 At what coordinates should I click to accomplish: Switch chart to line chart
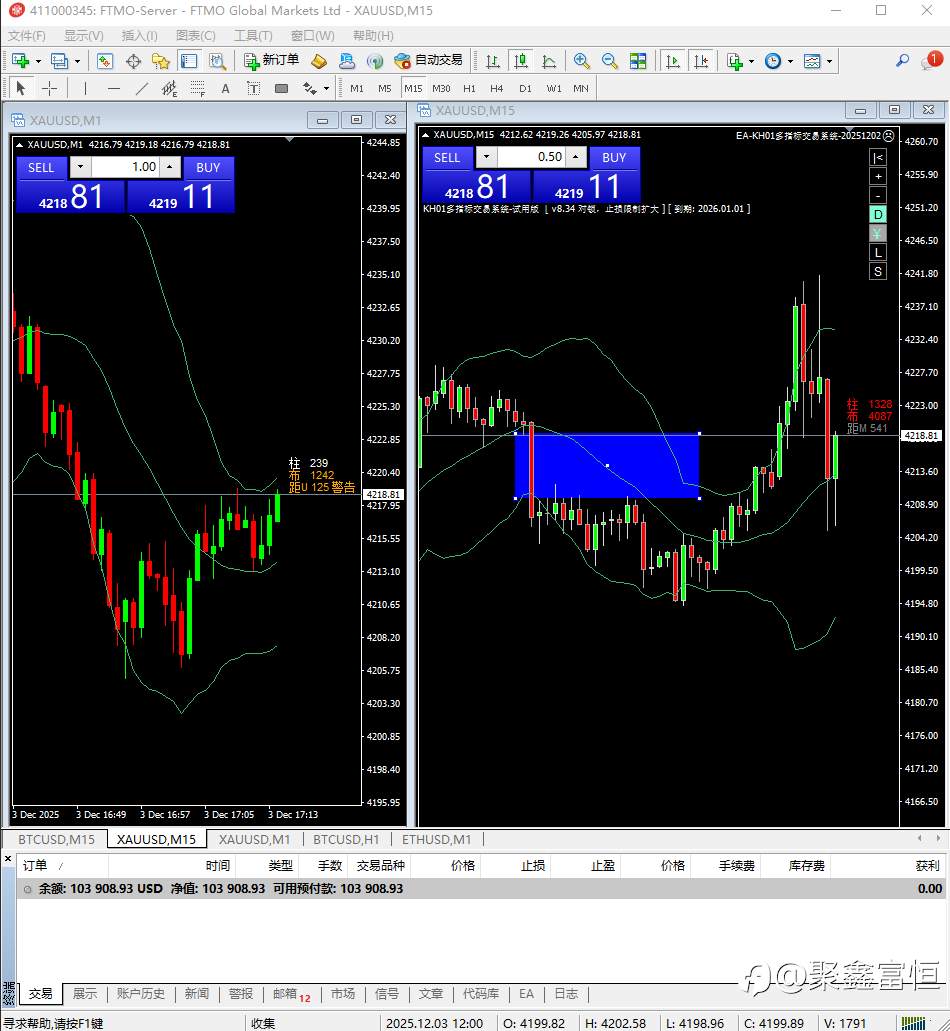coord(549,61)
